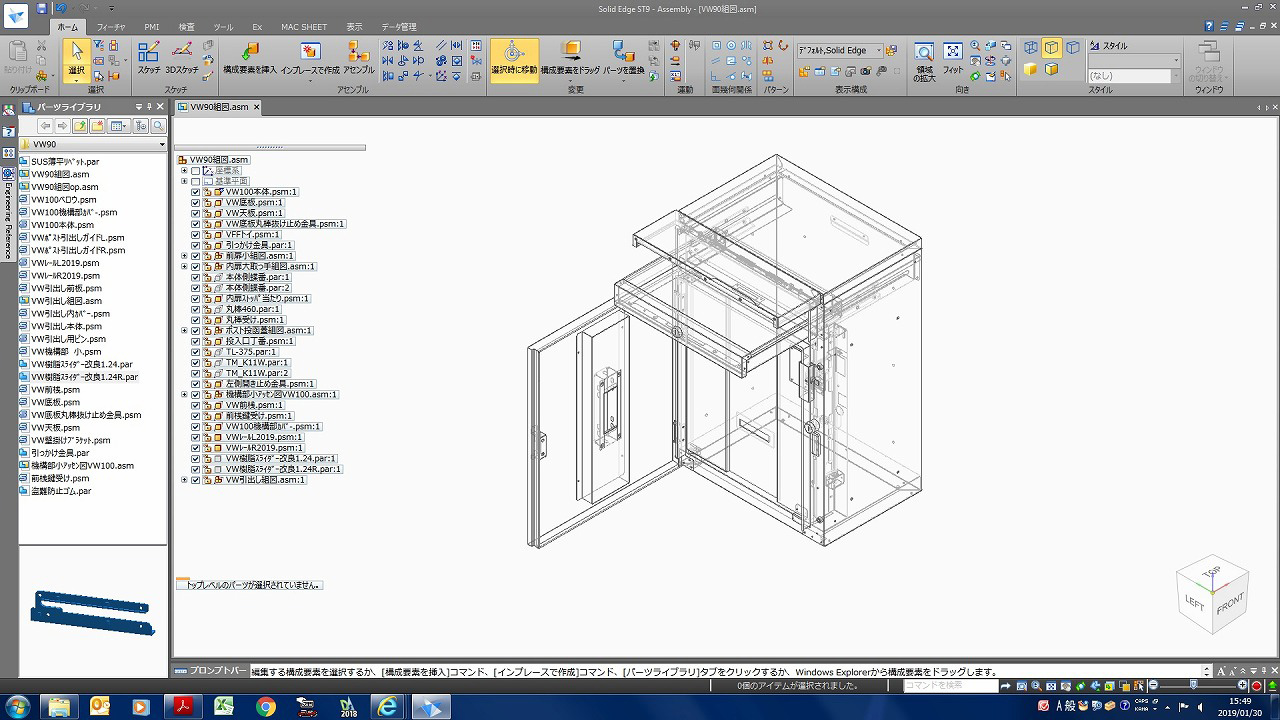This screenshot has height=720, width=1280.
Task: Check the 基準平面 checkbox
Action: [x=196, y=181]
